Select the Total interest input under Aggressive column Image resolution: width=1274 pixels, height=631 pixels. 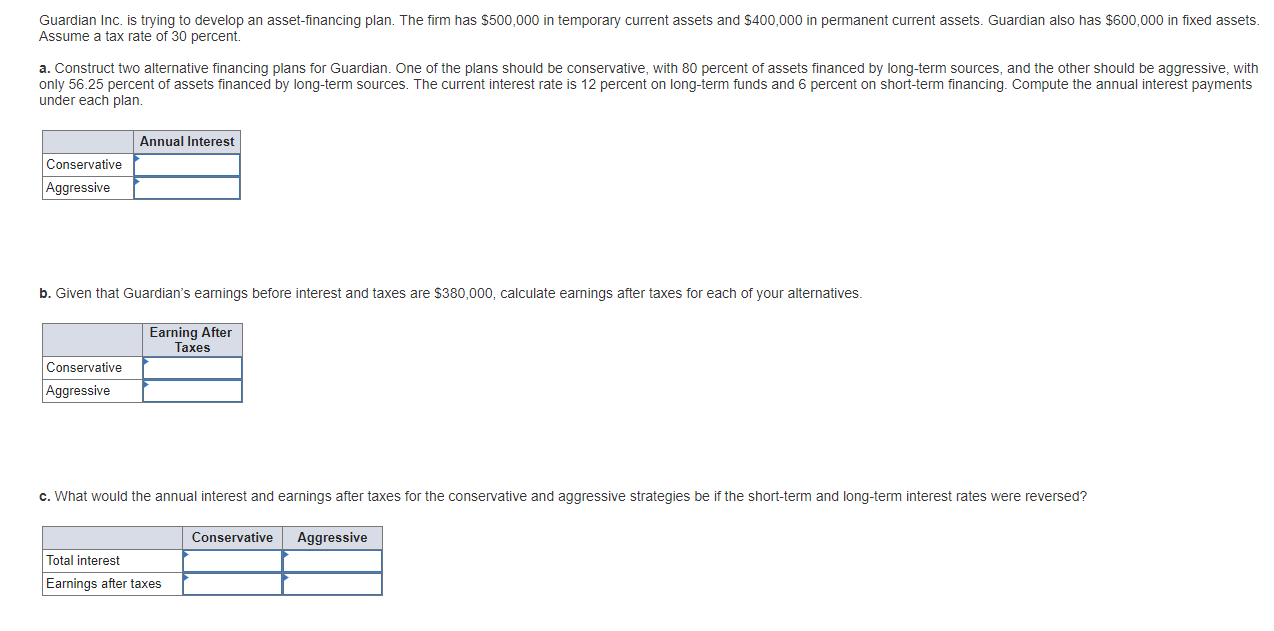tap(333, 560)
